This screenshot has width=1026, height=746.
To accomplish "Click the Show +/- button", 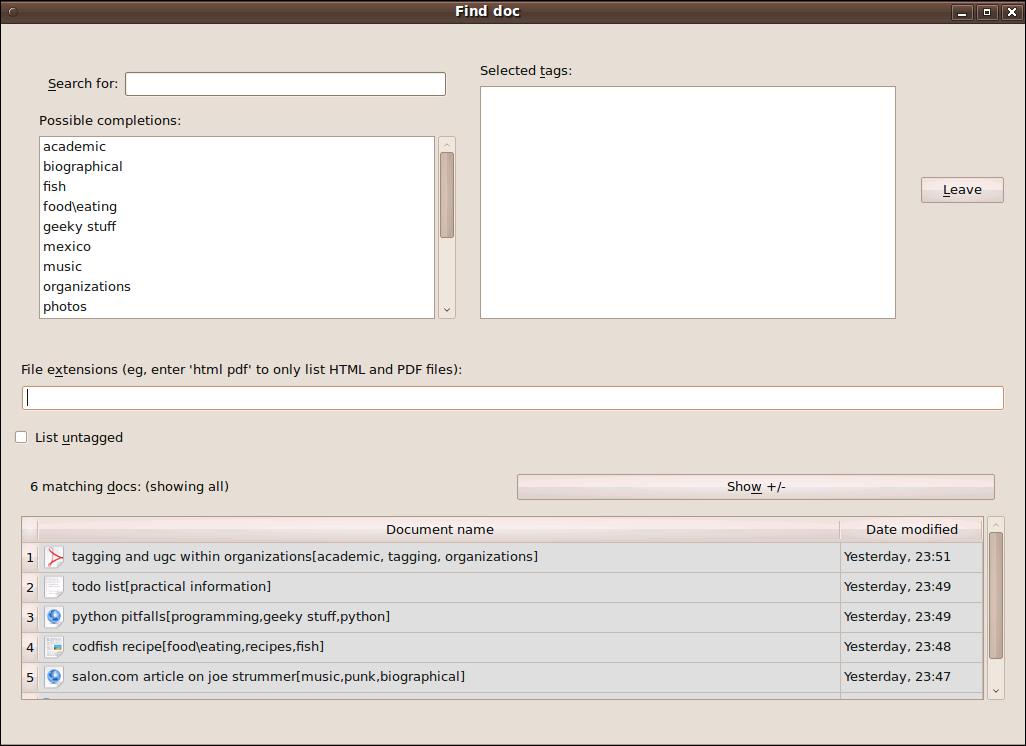I will (755, 487).
